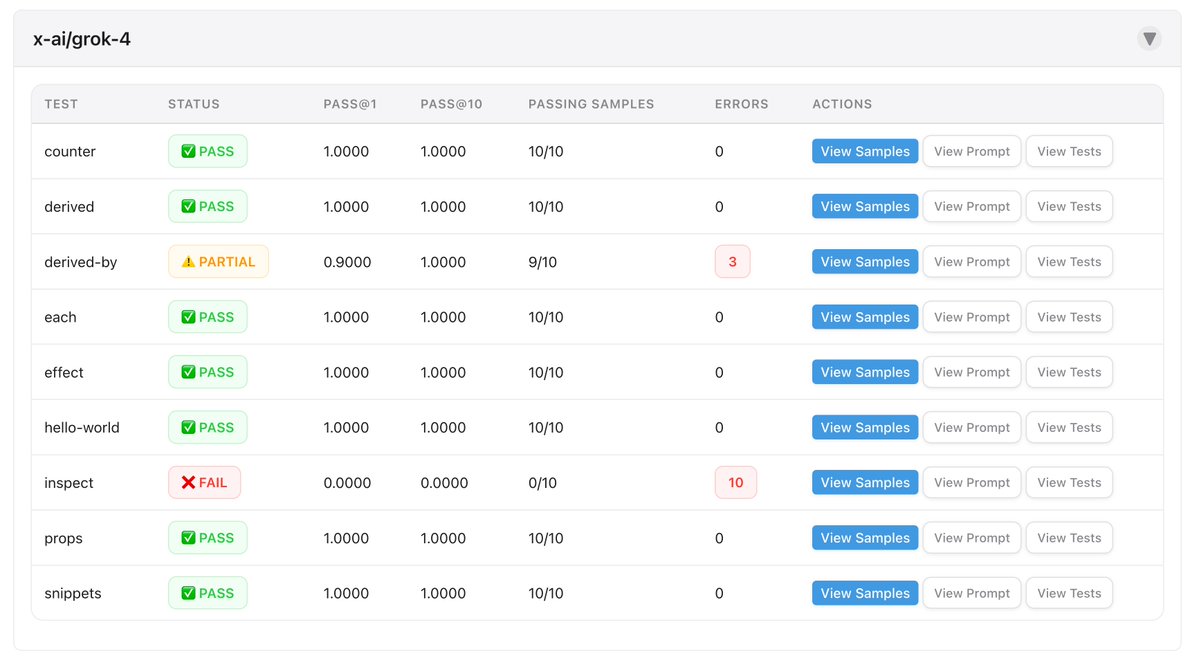This screenshot has height=663, width=1199.
Task: Click the PASS@1 column header
Action: [350, 104]
